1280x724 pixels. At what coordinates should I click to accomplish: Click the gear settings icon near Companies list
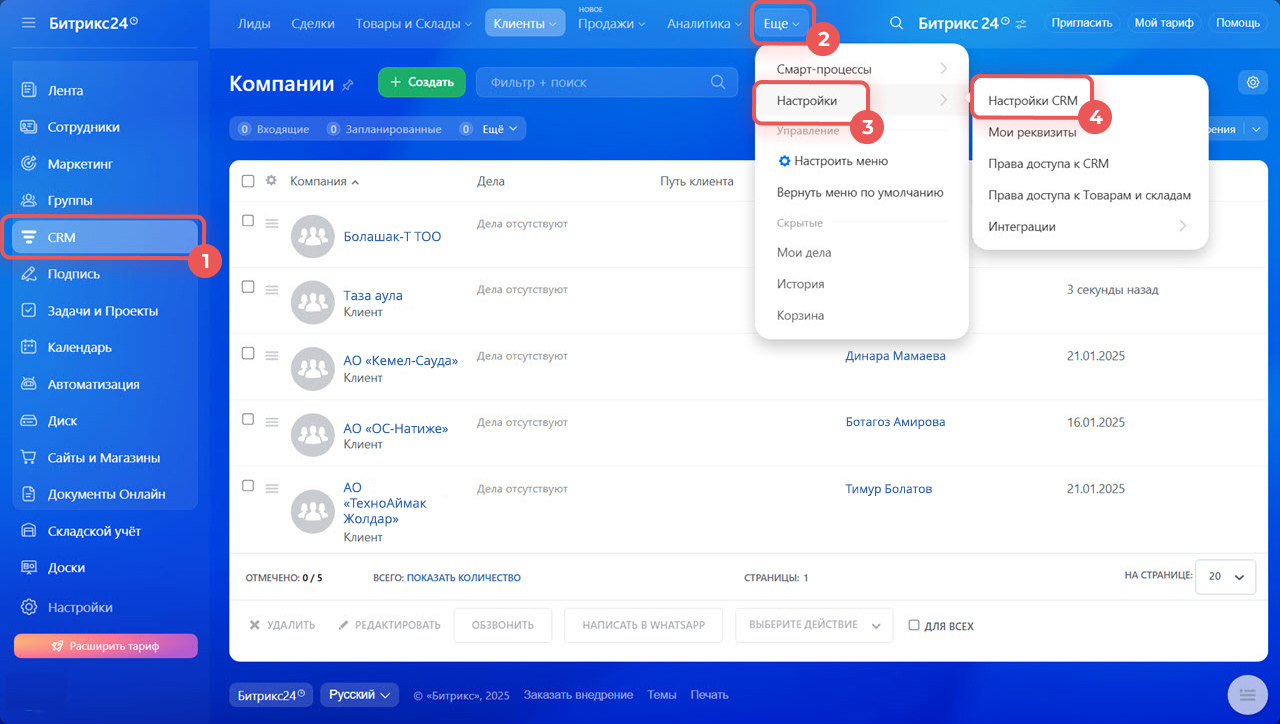[x=1252, y=83]
